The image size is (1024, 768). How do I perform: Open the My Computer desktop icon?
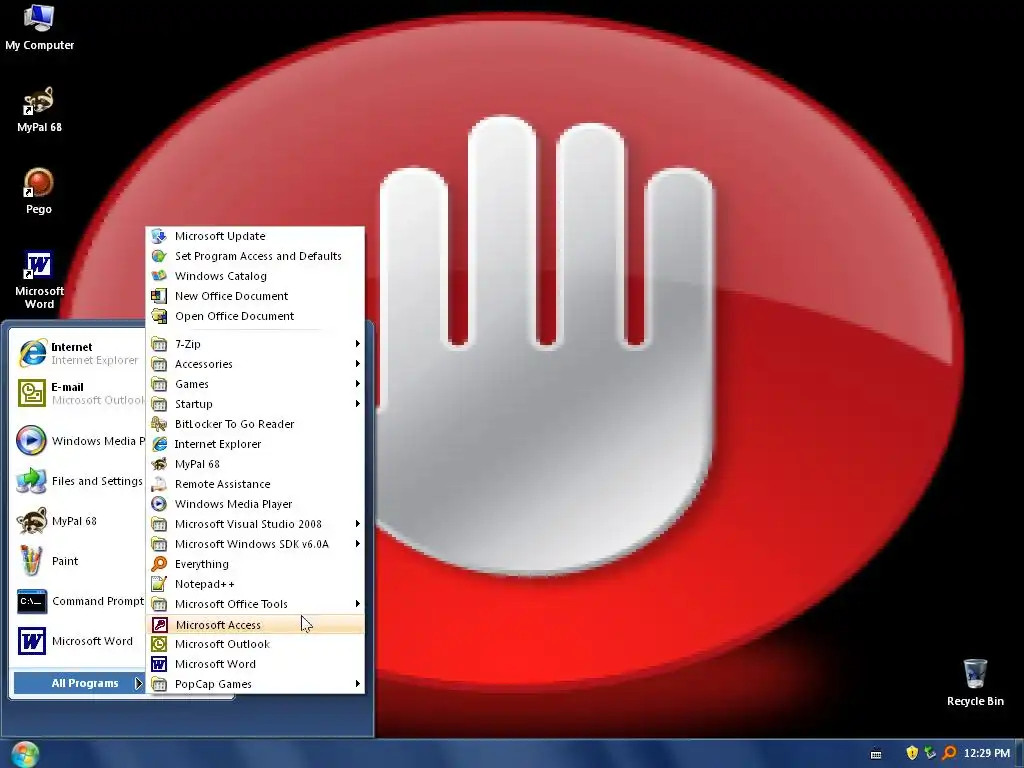pos(39,27)
